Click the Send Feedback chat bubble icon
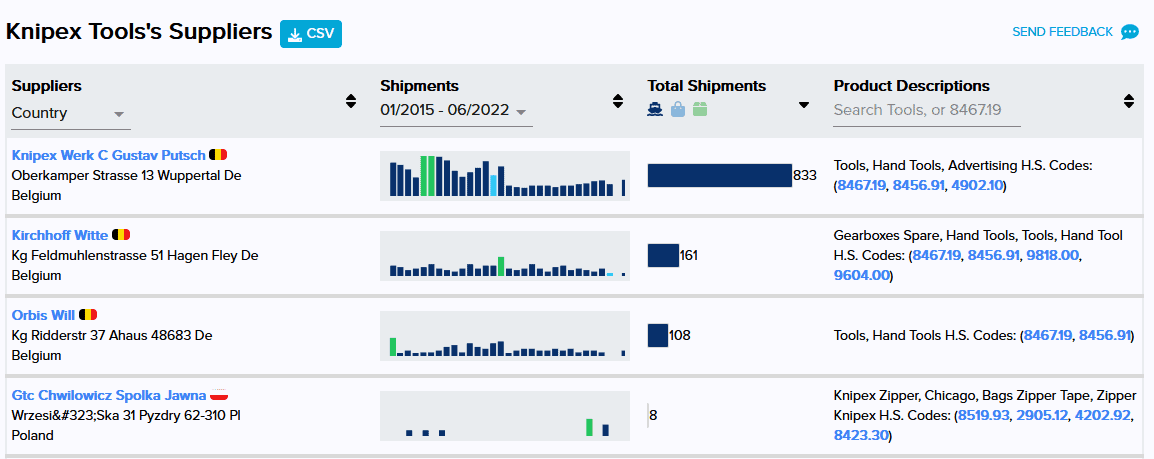The width and height of the screenshot is (1154, 459). click(1129, 32)
